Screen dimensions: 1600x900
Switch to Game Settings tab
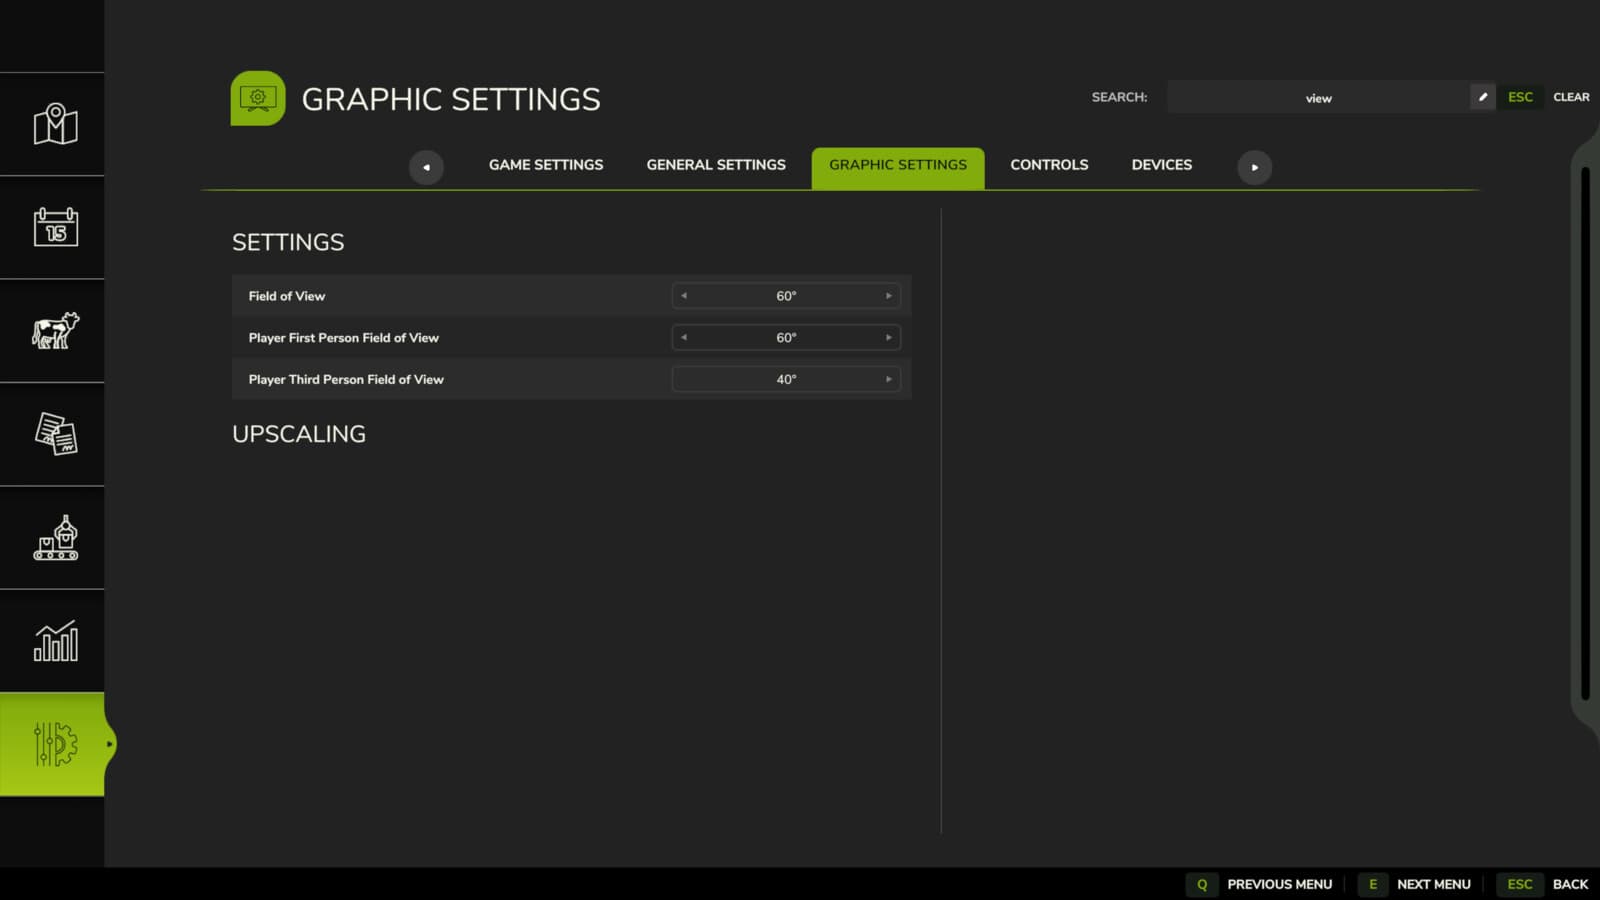tap(546, 165)
